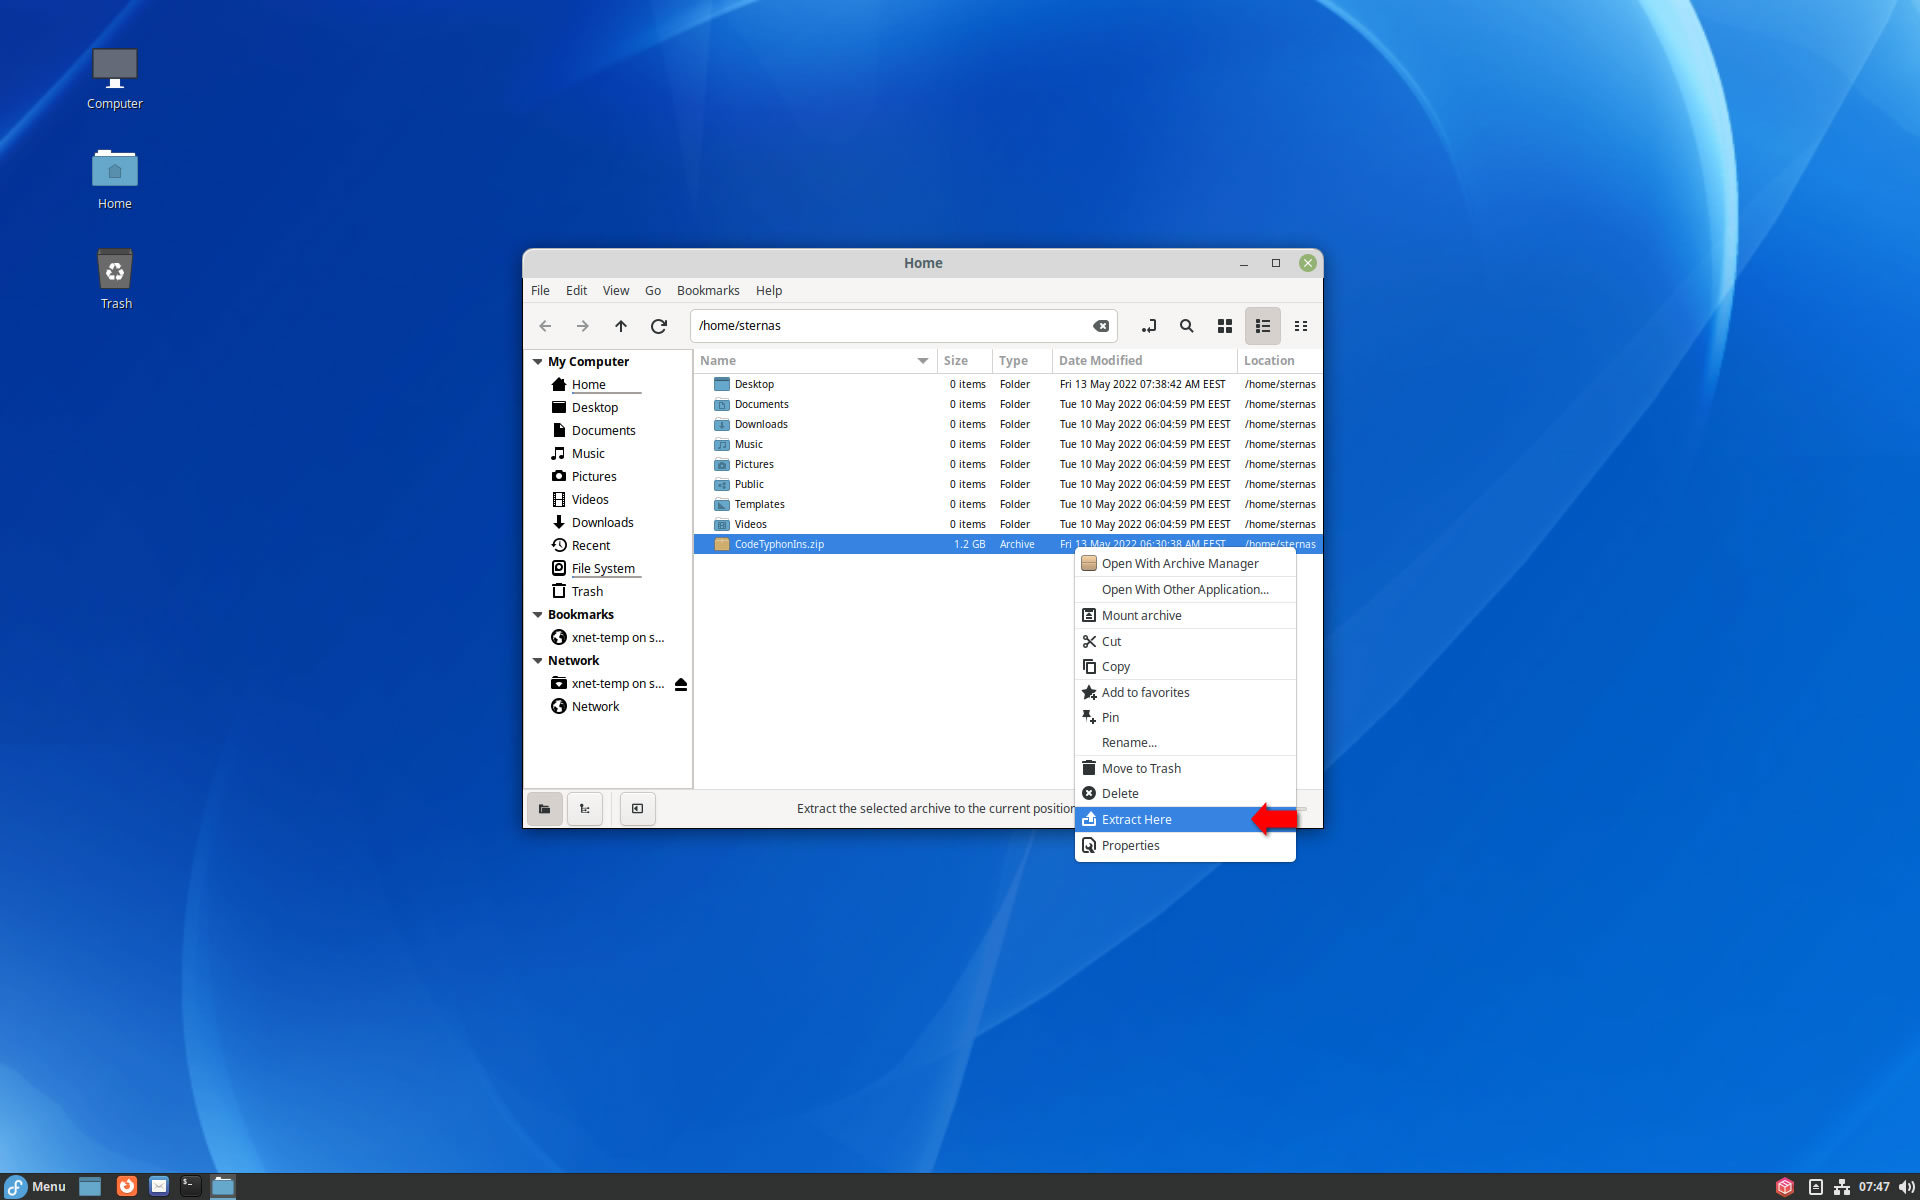
Task: Clear the path bar text
Action: click(1100, 326)
